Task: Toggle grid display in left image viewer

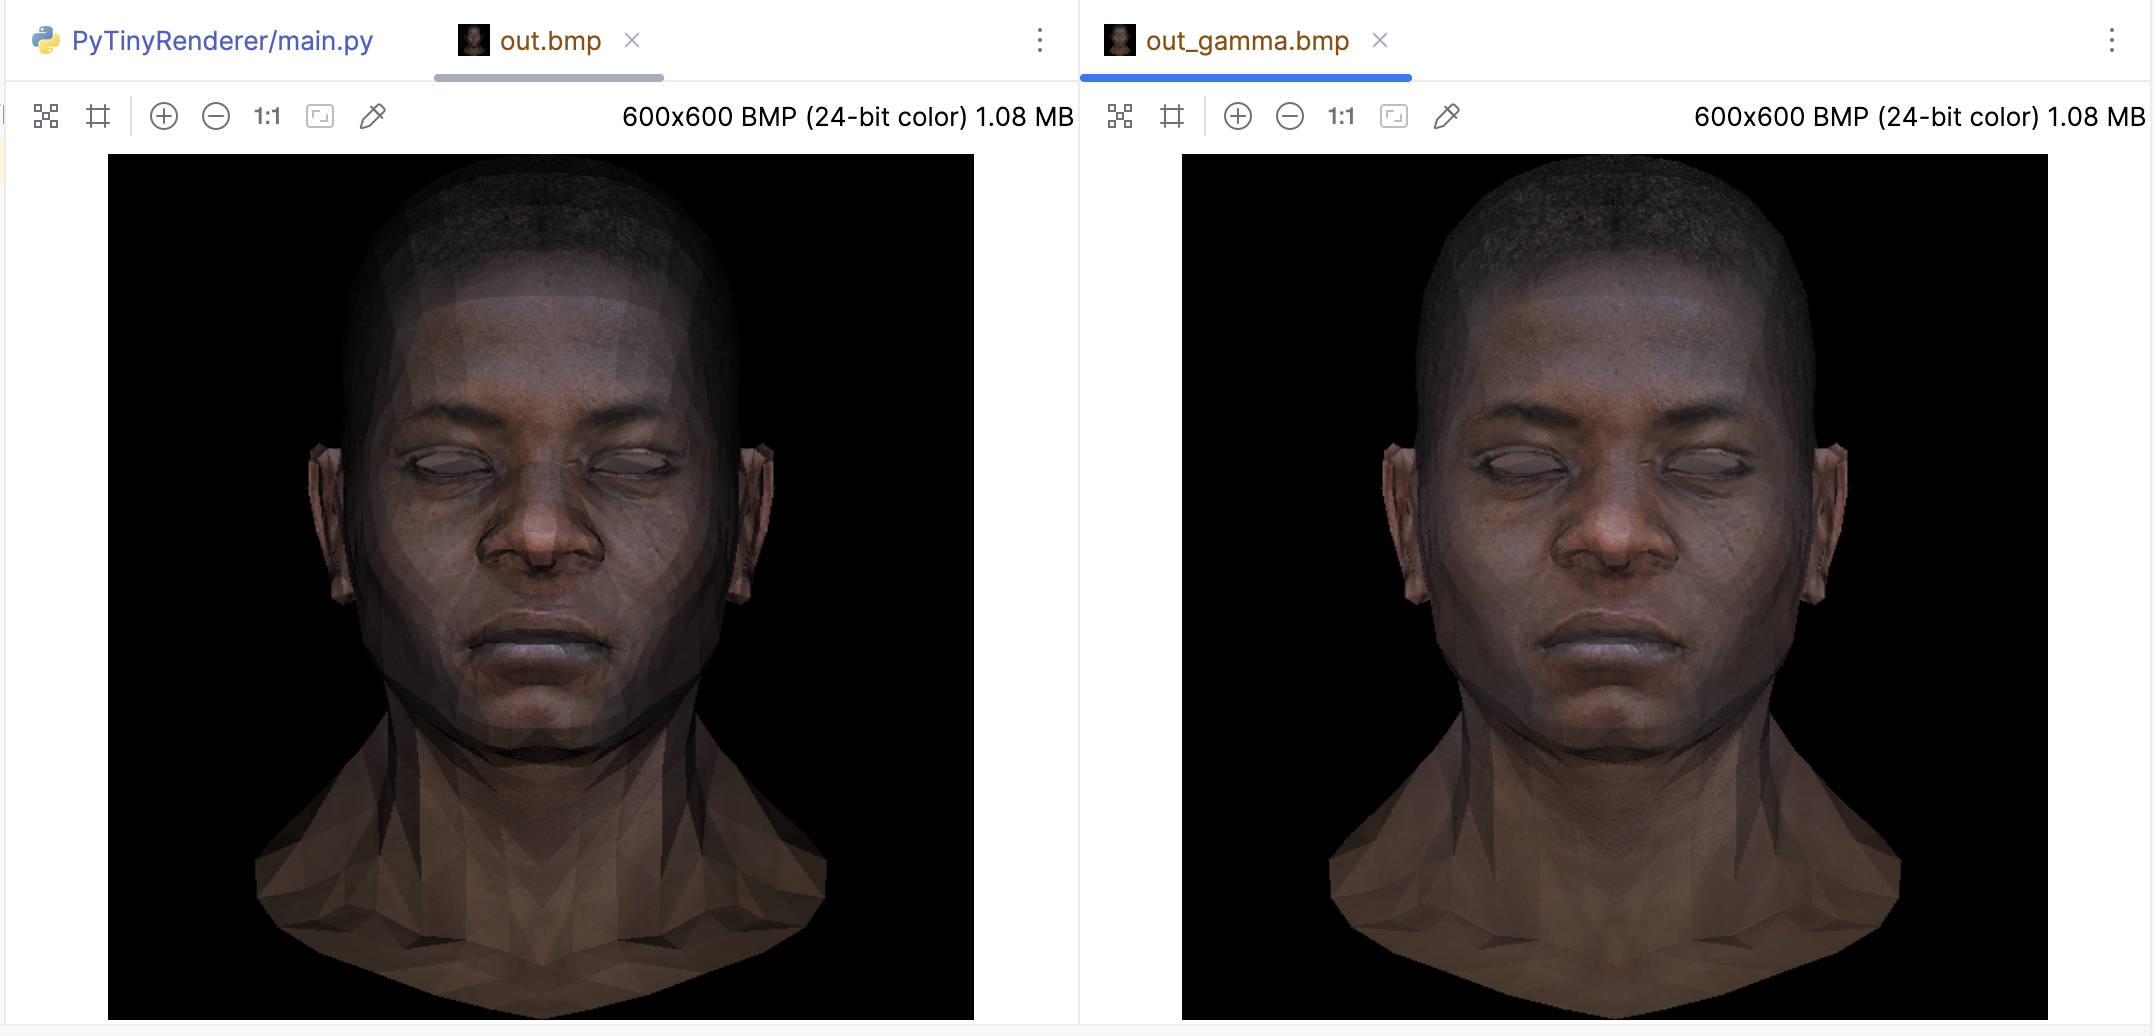Action: pyautogui.click(x=98, y=116)
